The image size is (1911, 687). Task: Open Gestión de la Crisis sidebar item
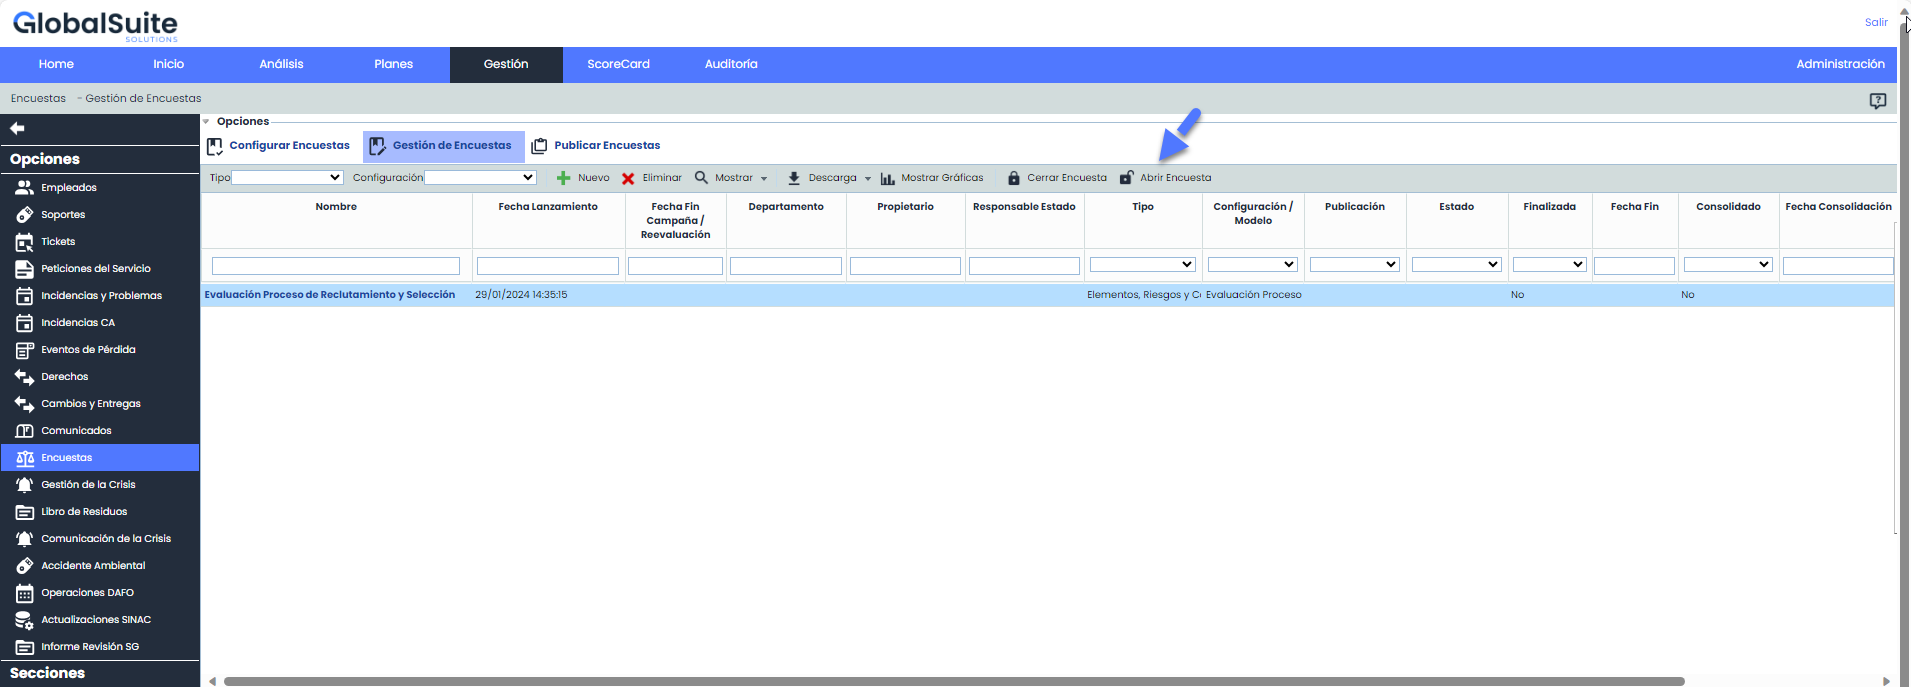coord(88,485)
